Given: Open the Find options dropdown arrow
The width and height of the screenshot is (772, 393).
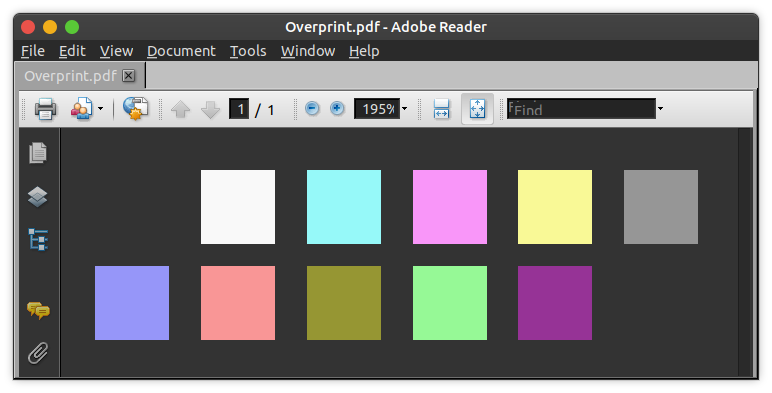Looking at the screenshot, I should (x=660, y=109).
